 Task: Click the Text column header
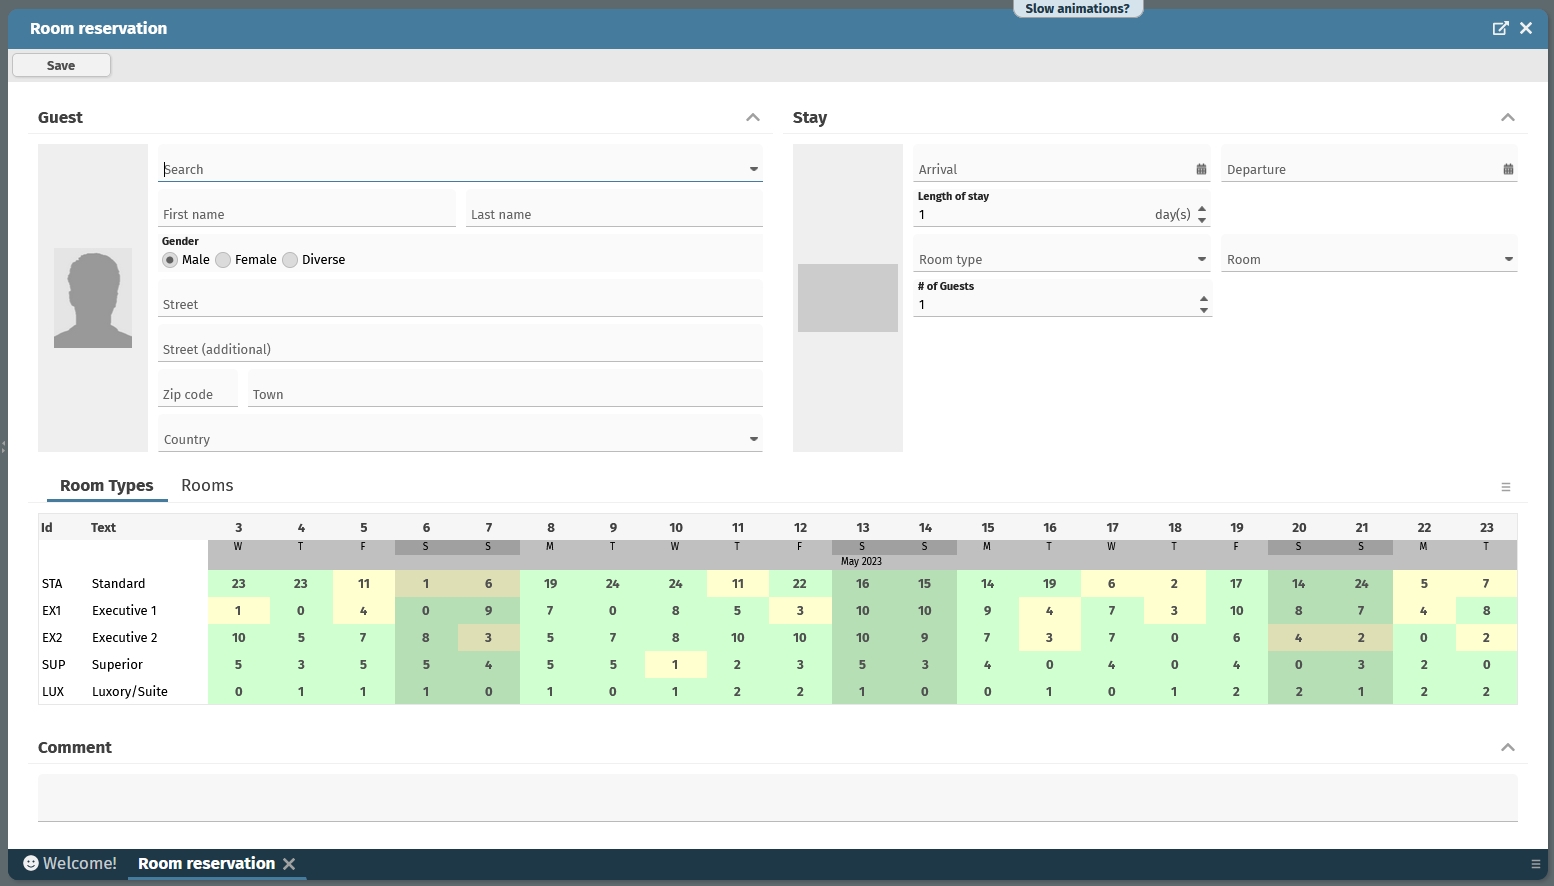pyautogui.click(x=147, y=527)
